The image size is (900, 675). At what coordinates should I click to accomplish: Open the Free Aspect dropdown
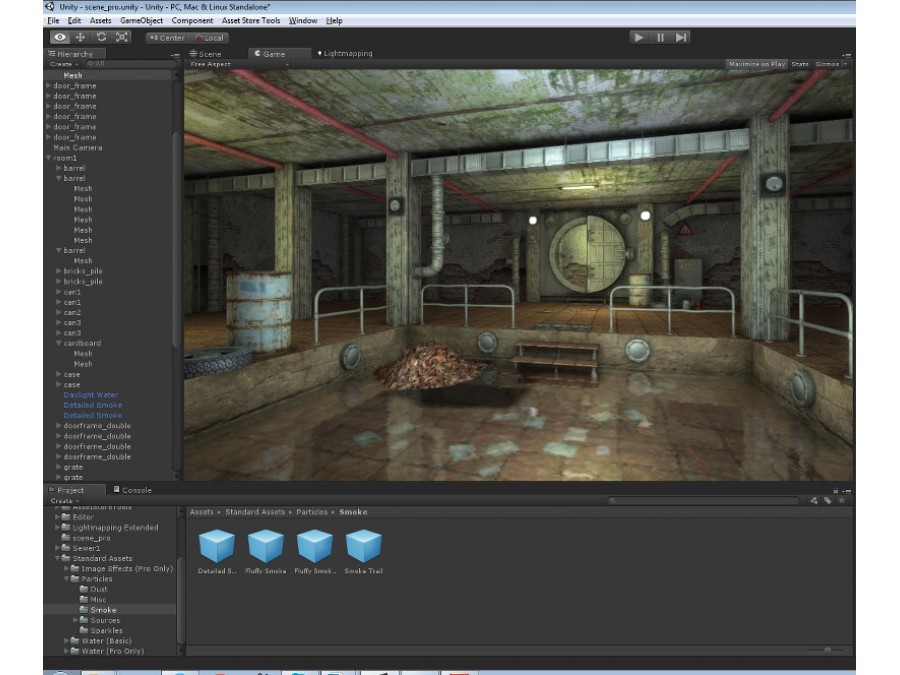tap(239, 64)
